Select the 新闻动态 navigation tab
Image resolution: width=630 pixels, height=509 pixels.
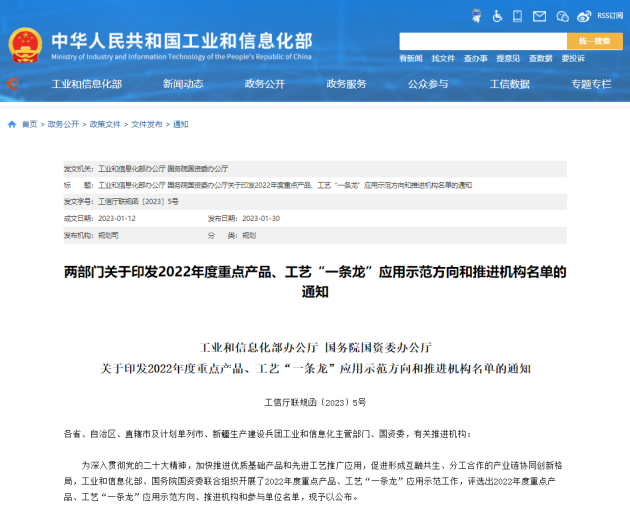(183, 84)
